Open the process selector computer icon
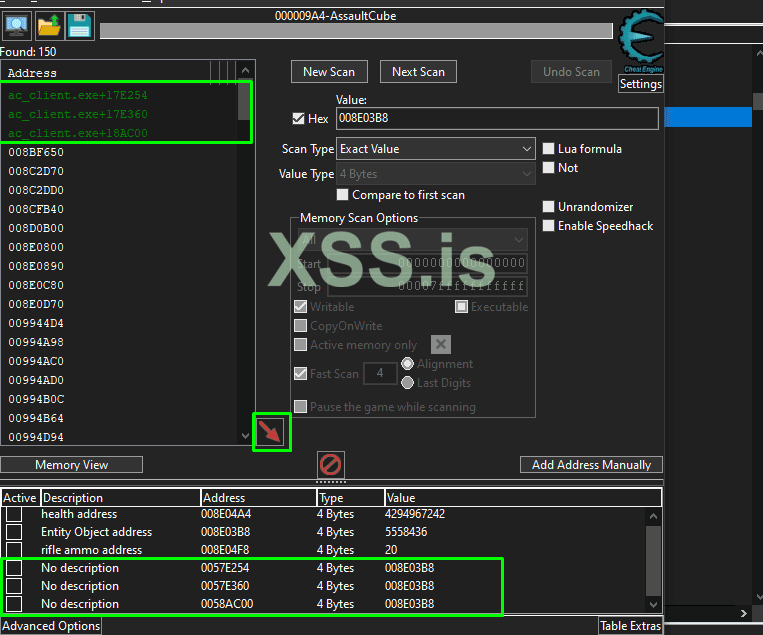The image size is (763, 635). 17,26
